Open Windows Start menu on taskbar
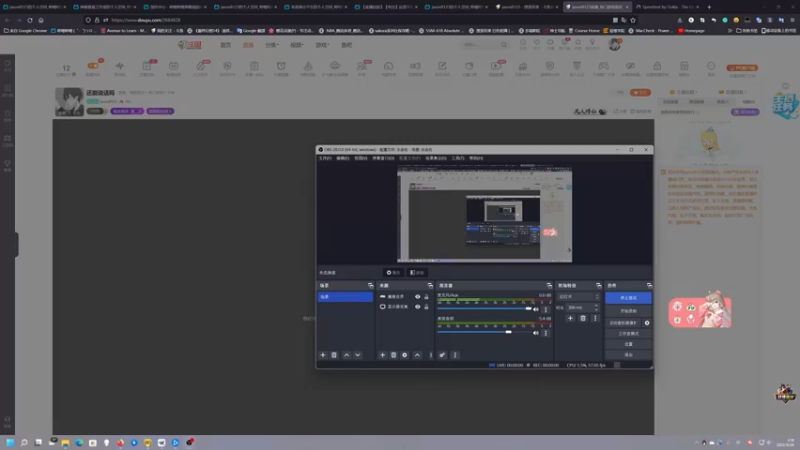800x450 pixels. [10, 443]
